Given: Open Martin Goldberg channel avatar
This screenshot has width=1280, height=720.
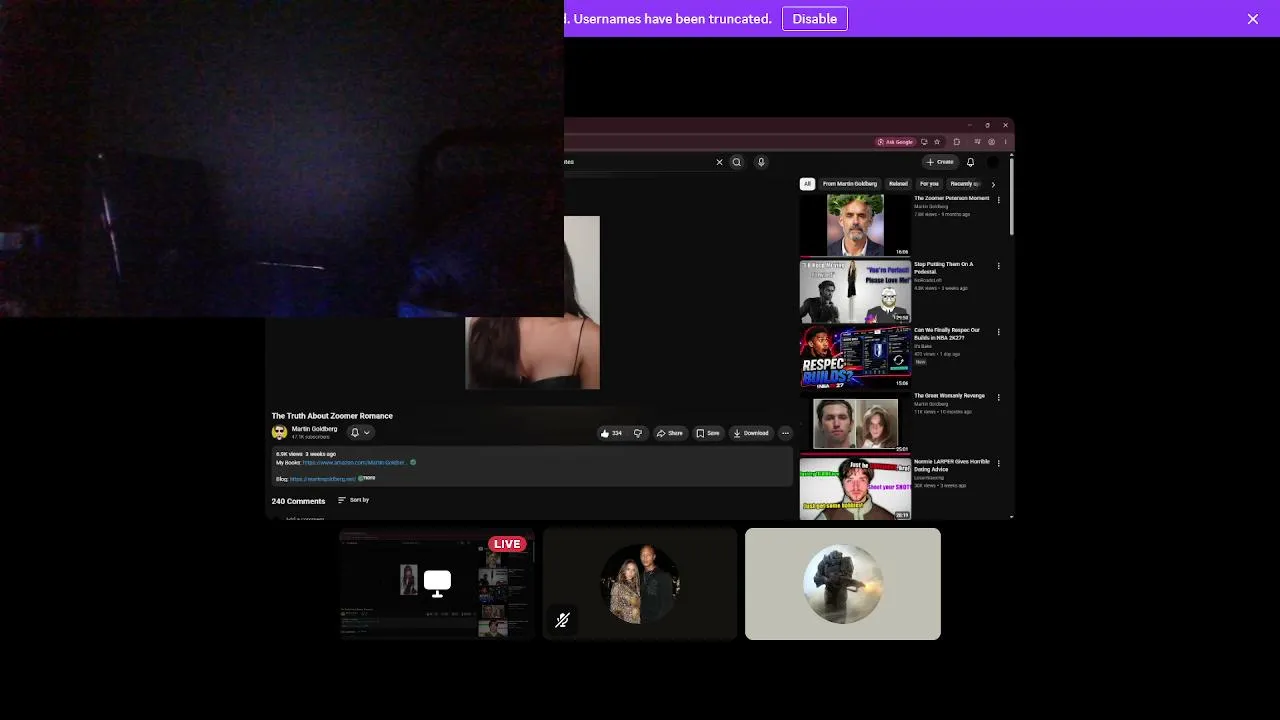Looking at the screenshot, I should [x=279, y=433].
